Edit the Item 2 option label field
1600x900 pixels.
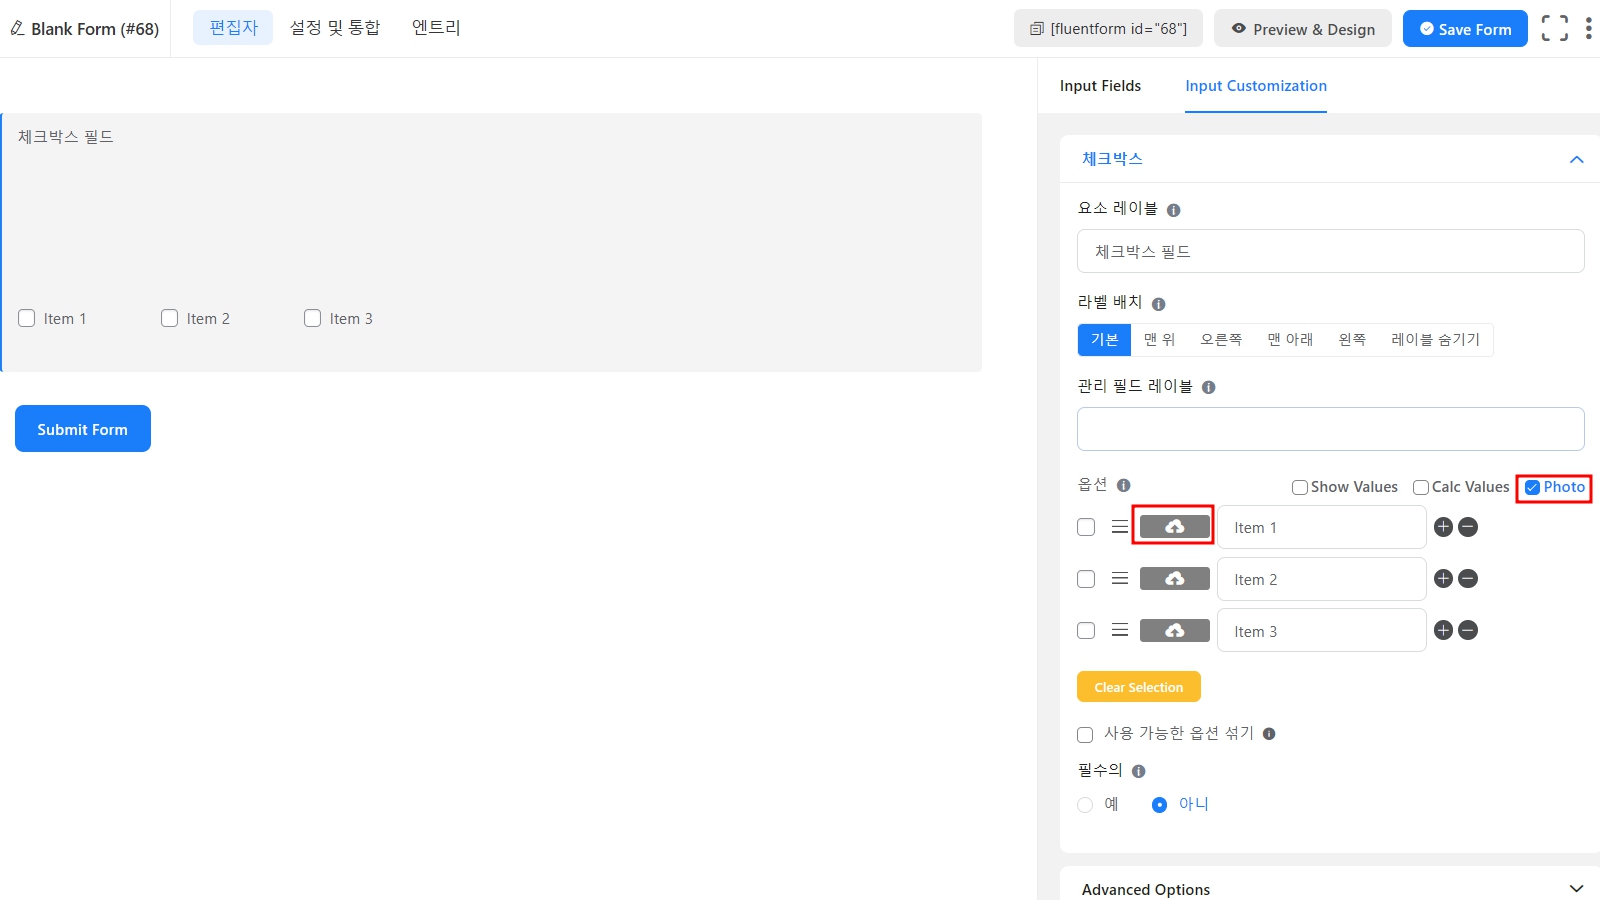[x=1322, y=579]
